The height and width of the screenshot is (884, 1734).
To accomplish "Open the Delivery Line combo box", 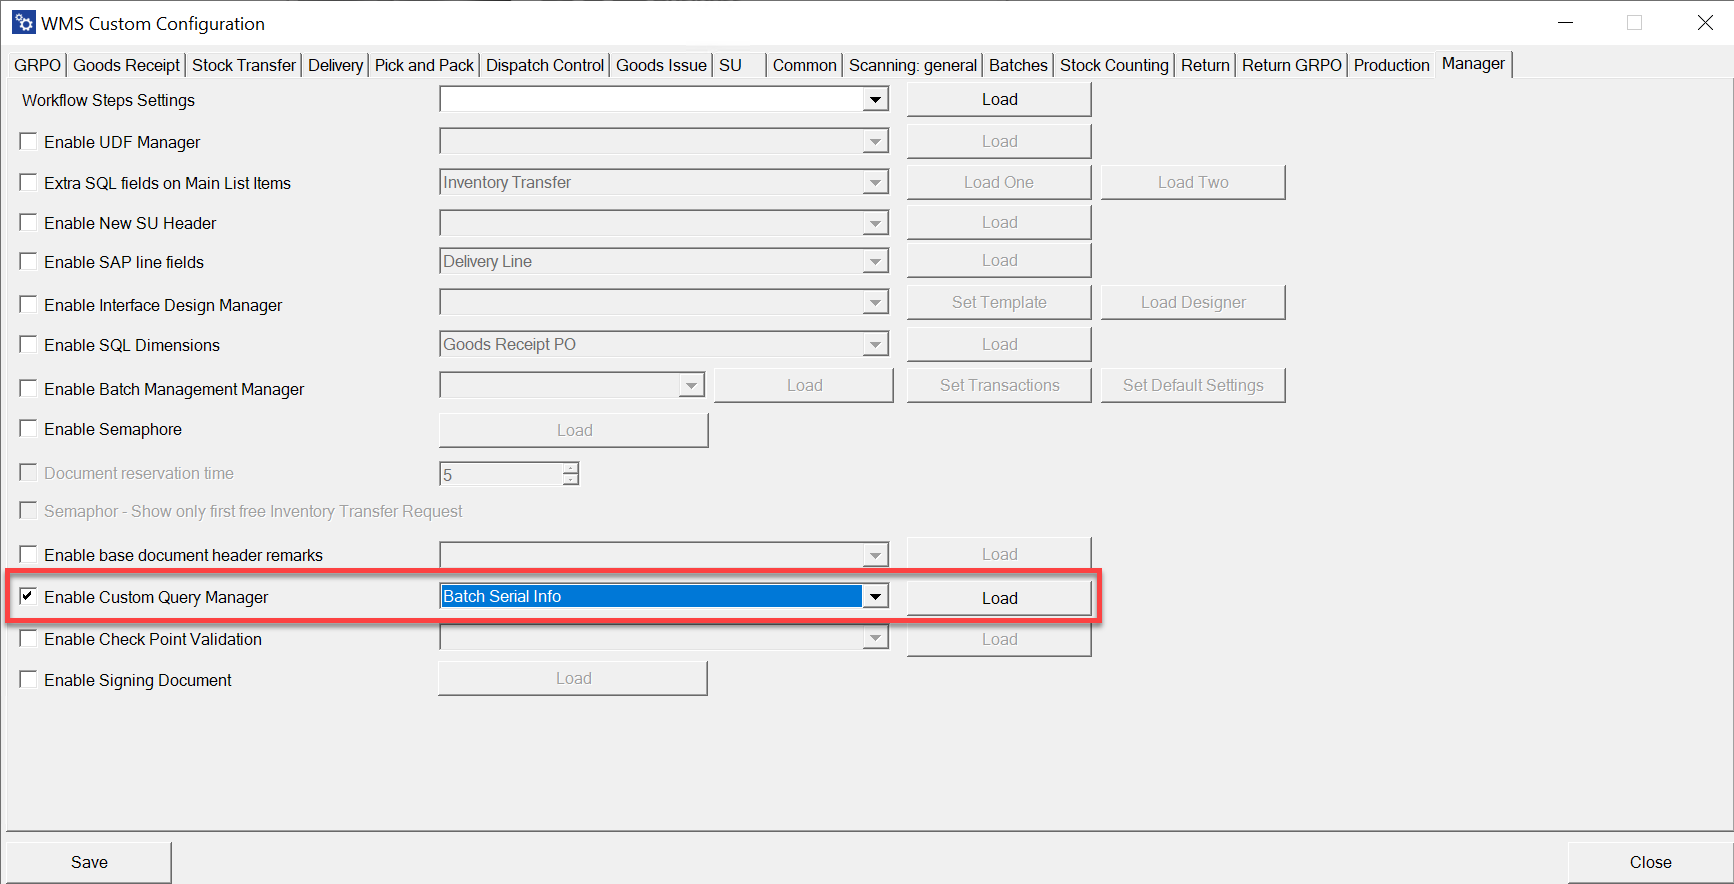I will click(x=664, y=261).
